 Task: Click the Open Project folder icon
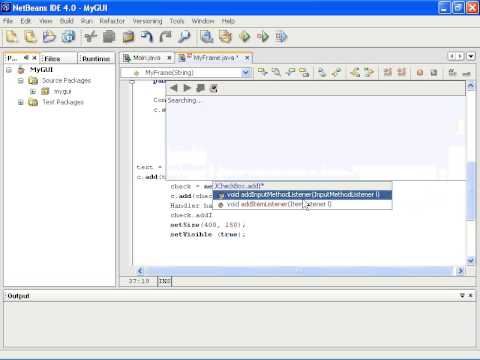(49, 36)
